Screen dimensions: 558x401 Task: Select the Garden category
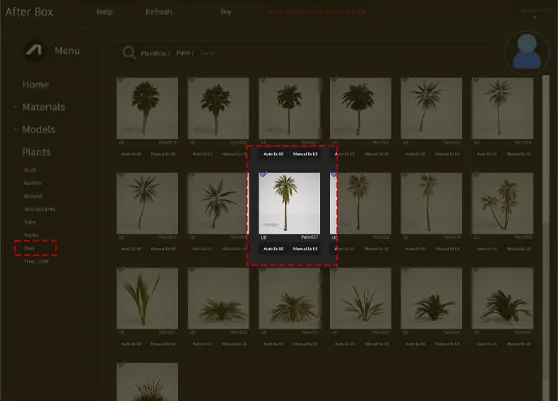(33, 183)
